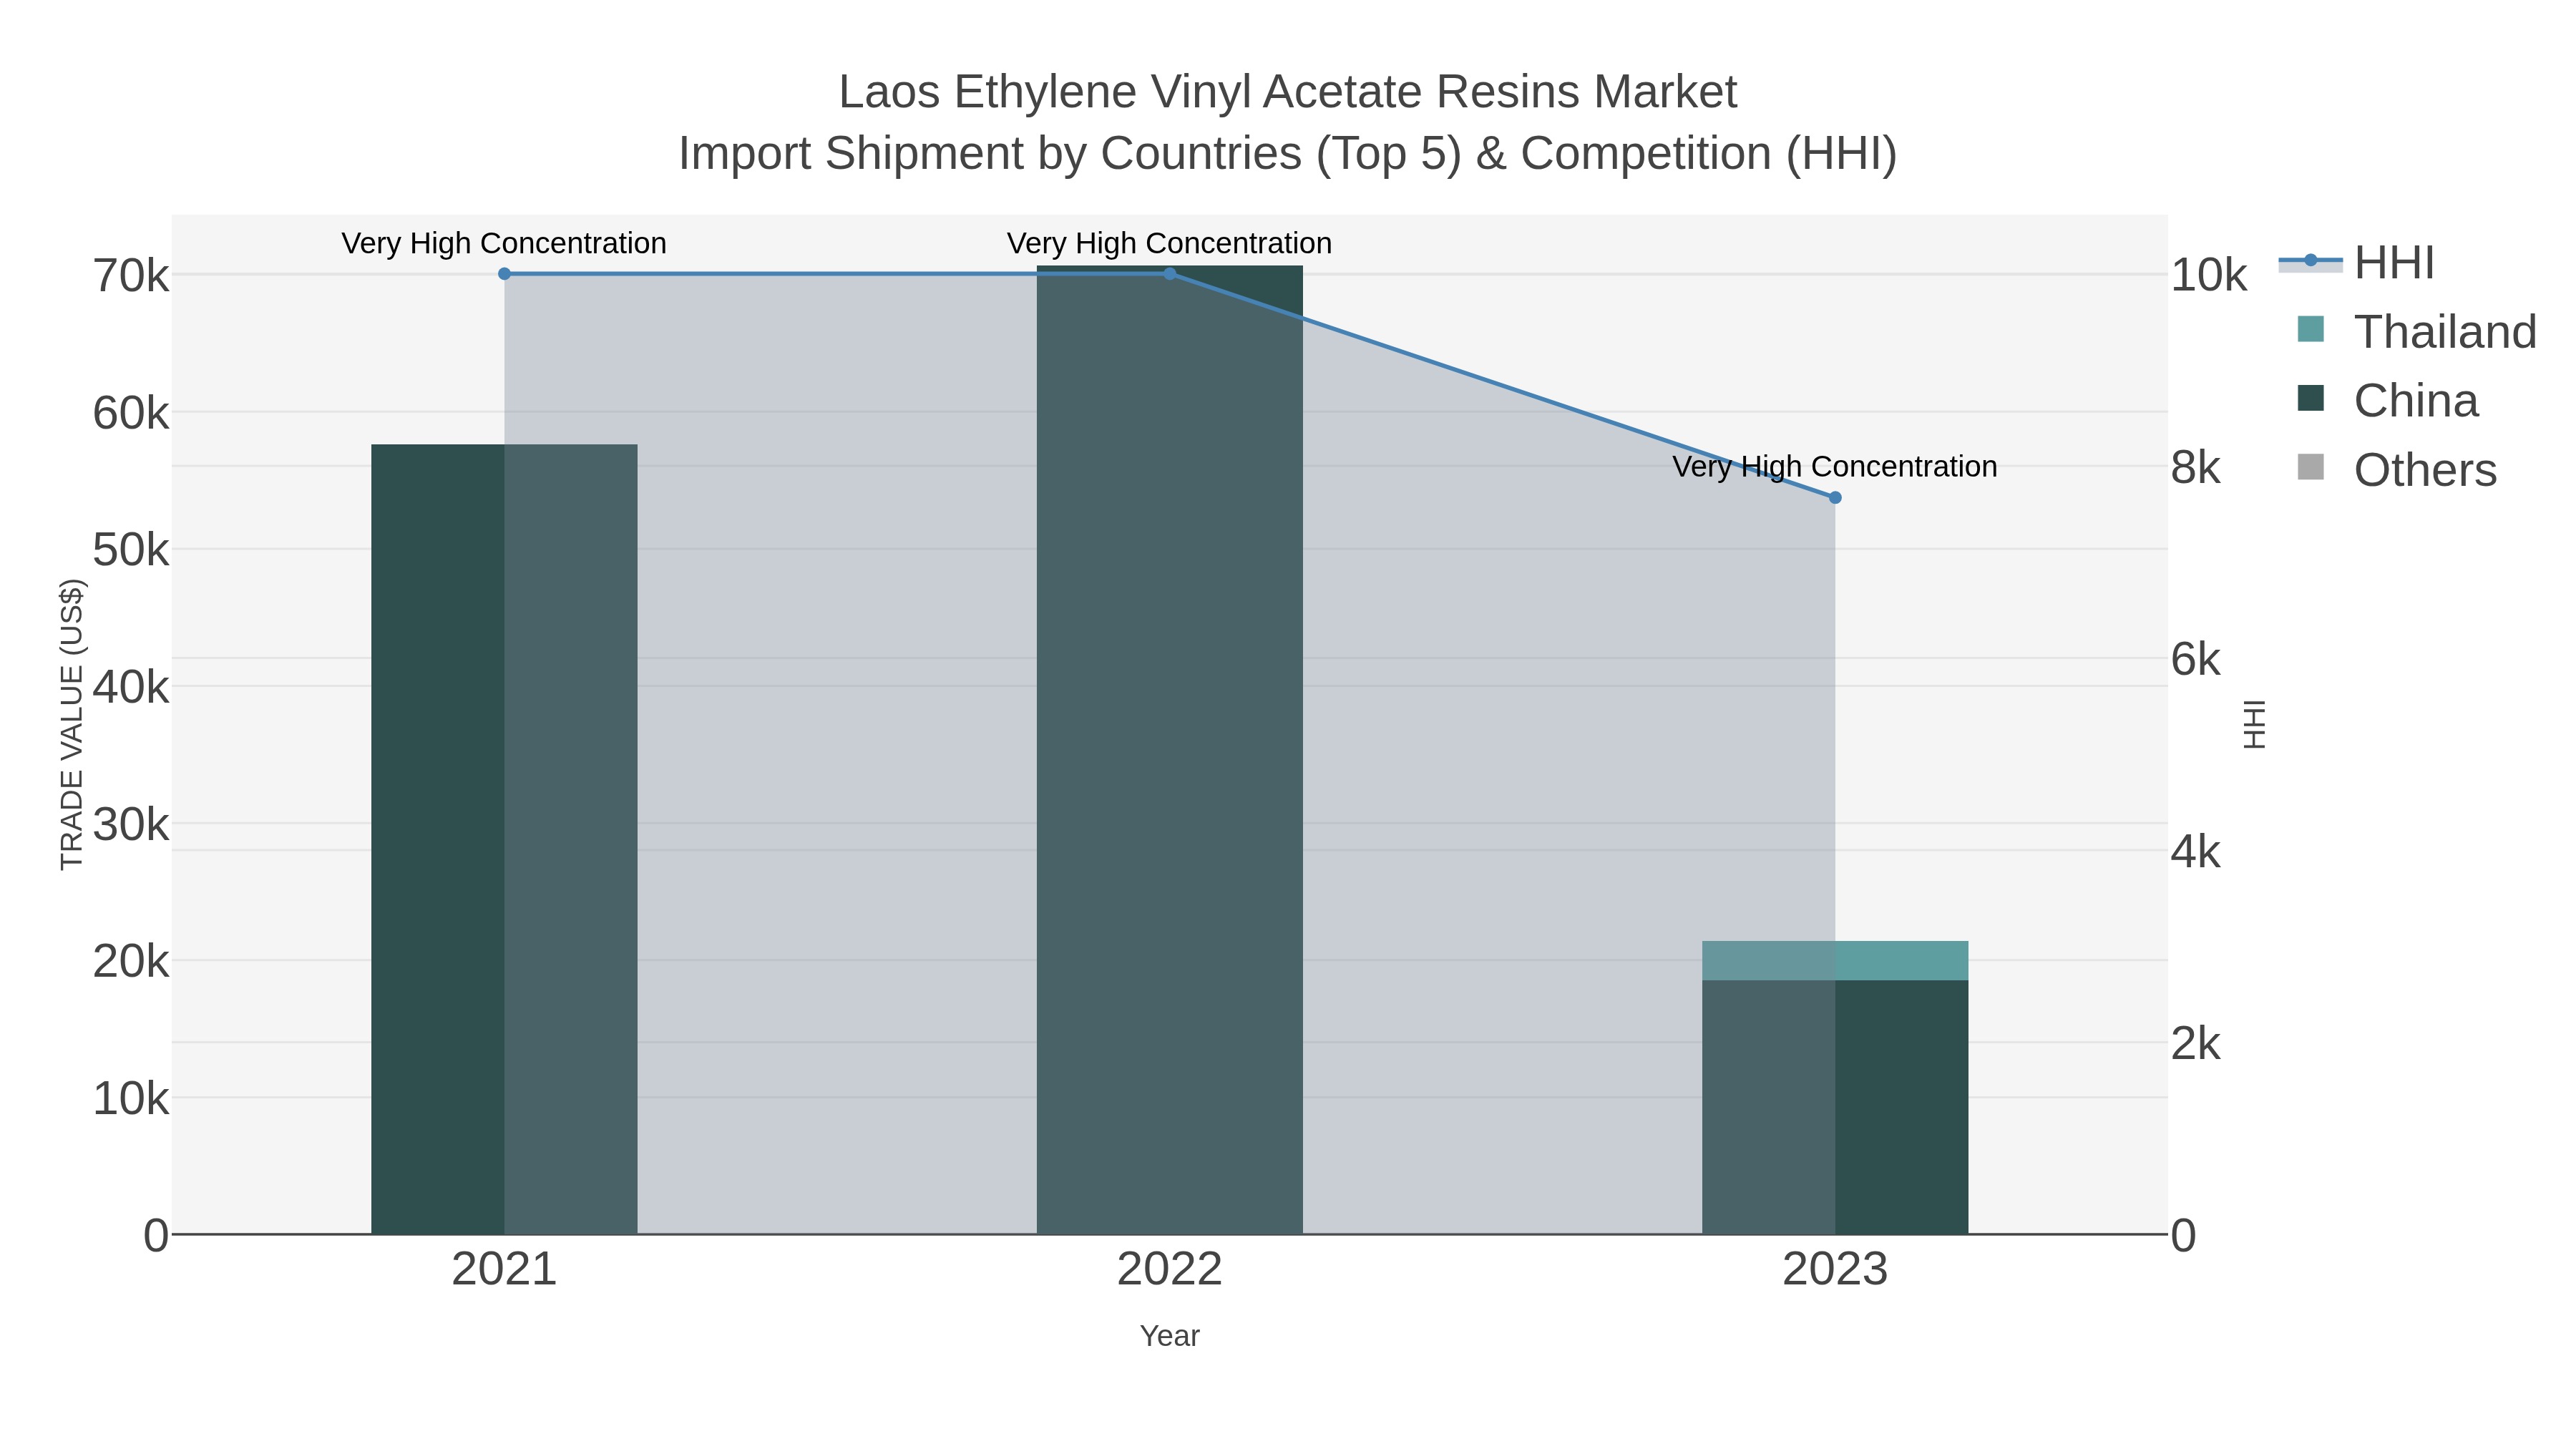Toggle the China legend entry
Viewport: 2576px width, 1449px height.
coord(2387,401)
